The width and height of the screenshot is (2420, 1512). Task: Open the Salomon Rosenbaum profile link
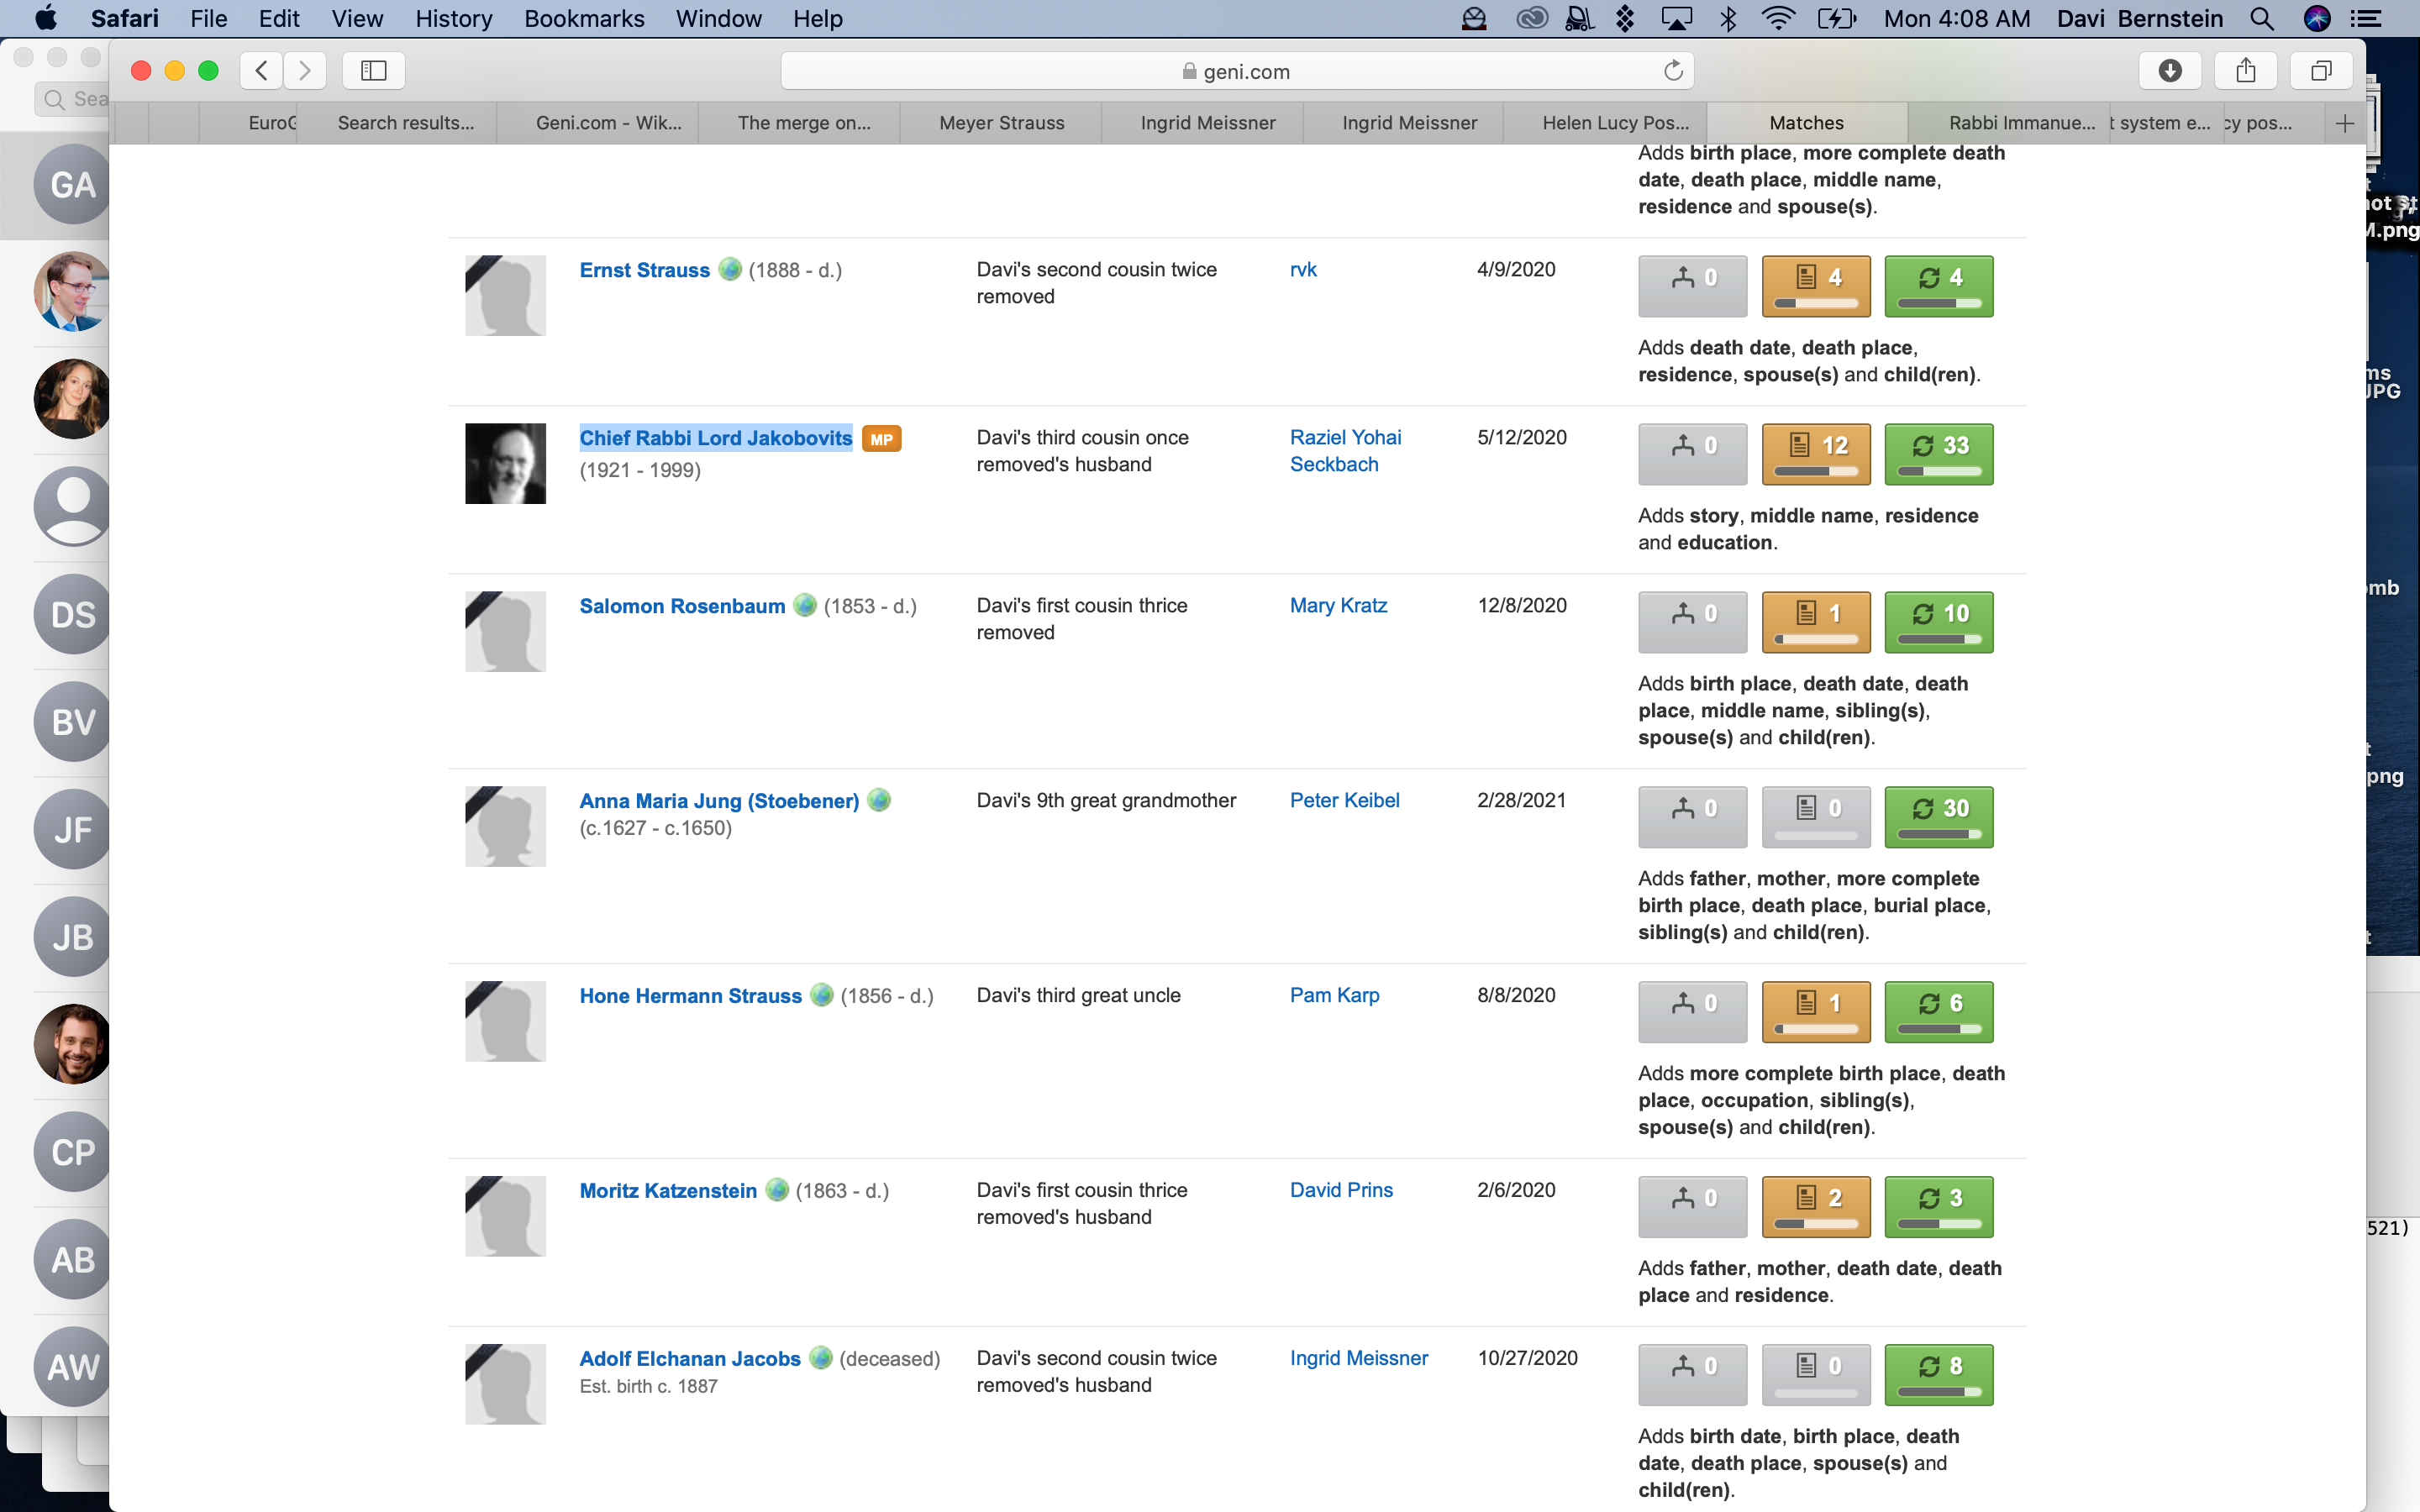pyautogui.click(x=682, y=606)
